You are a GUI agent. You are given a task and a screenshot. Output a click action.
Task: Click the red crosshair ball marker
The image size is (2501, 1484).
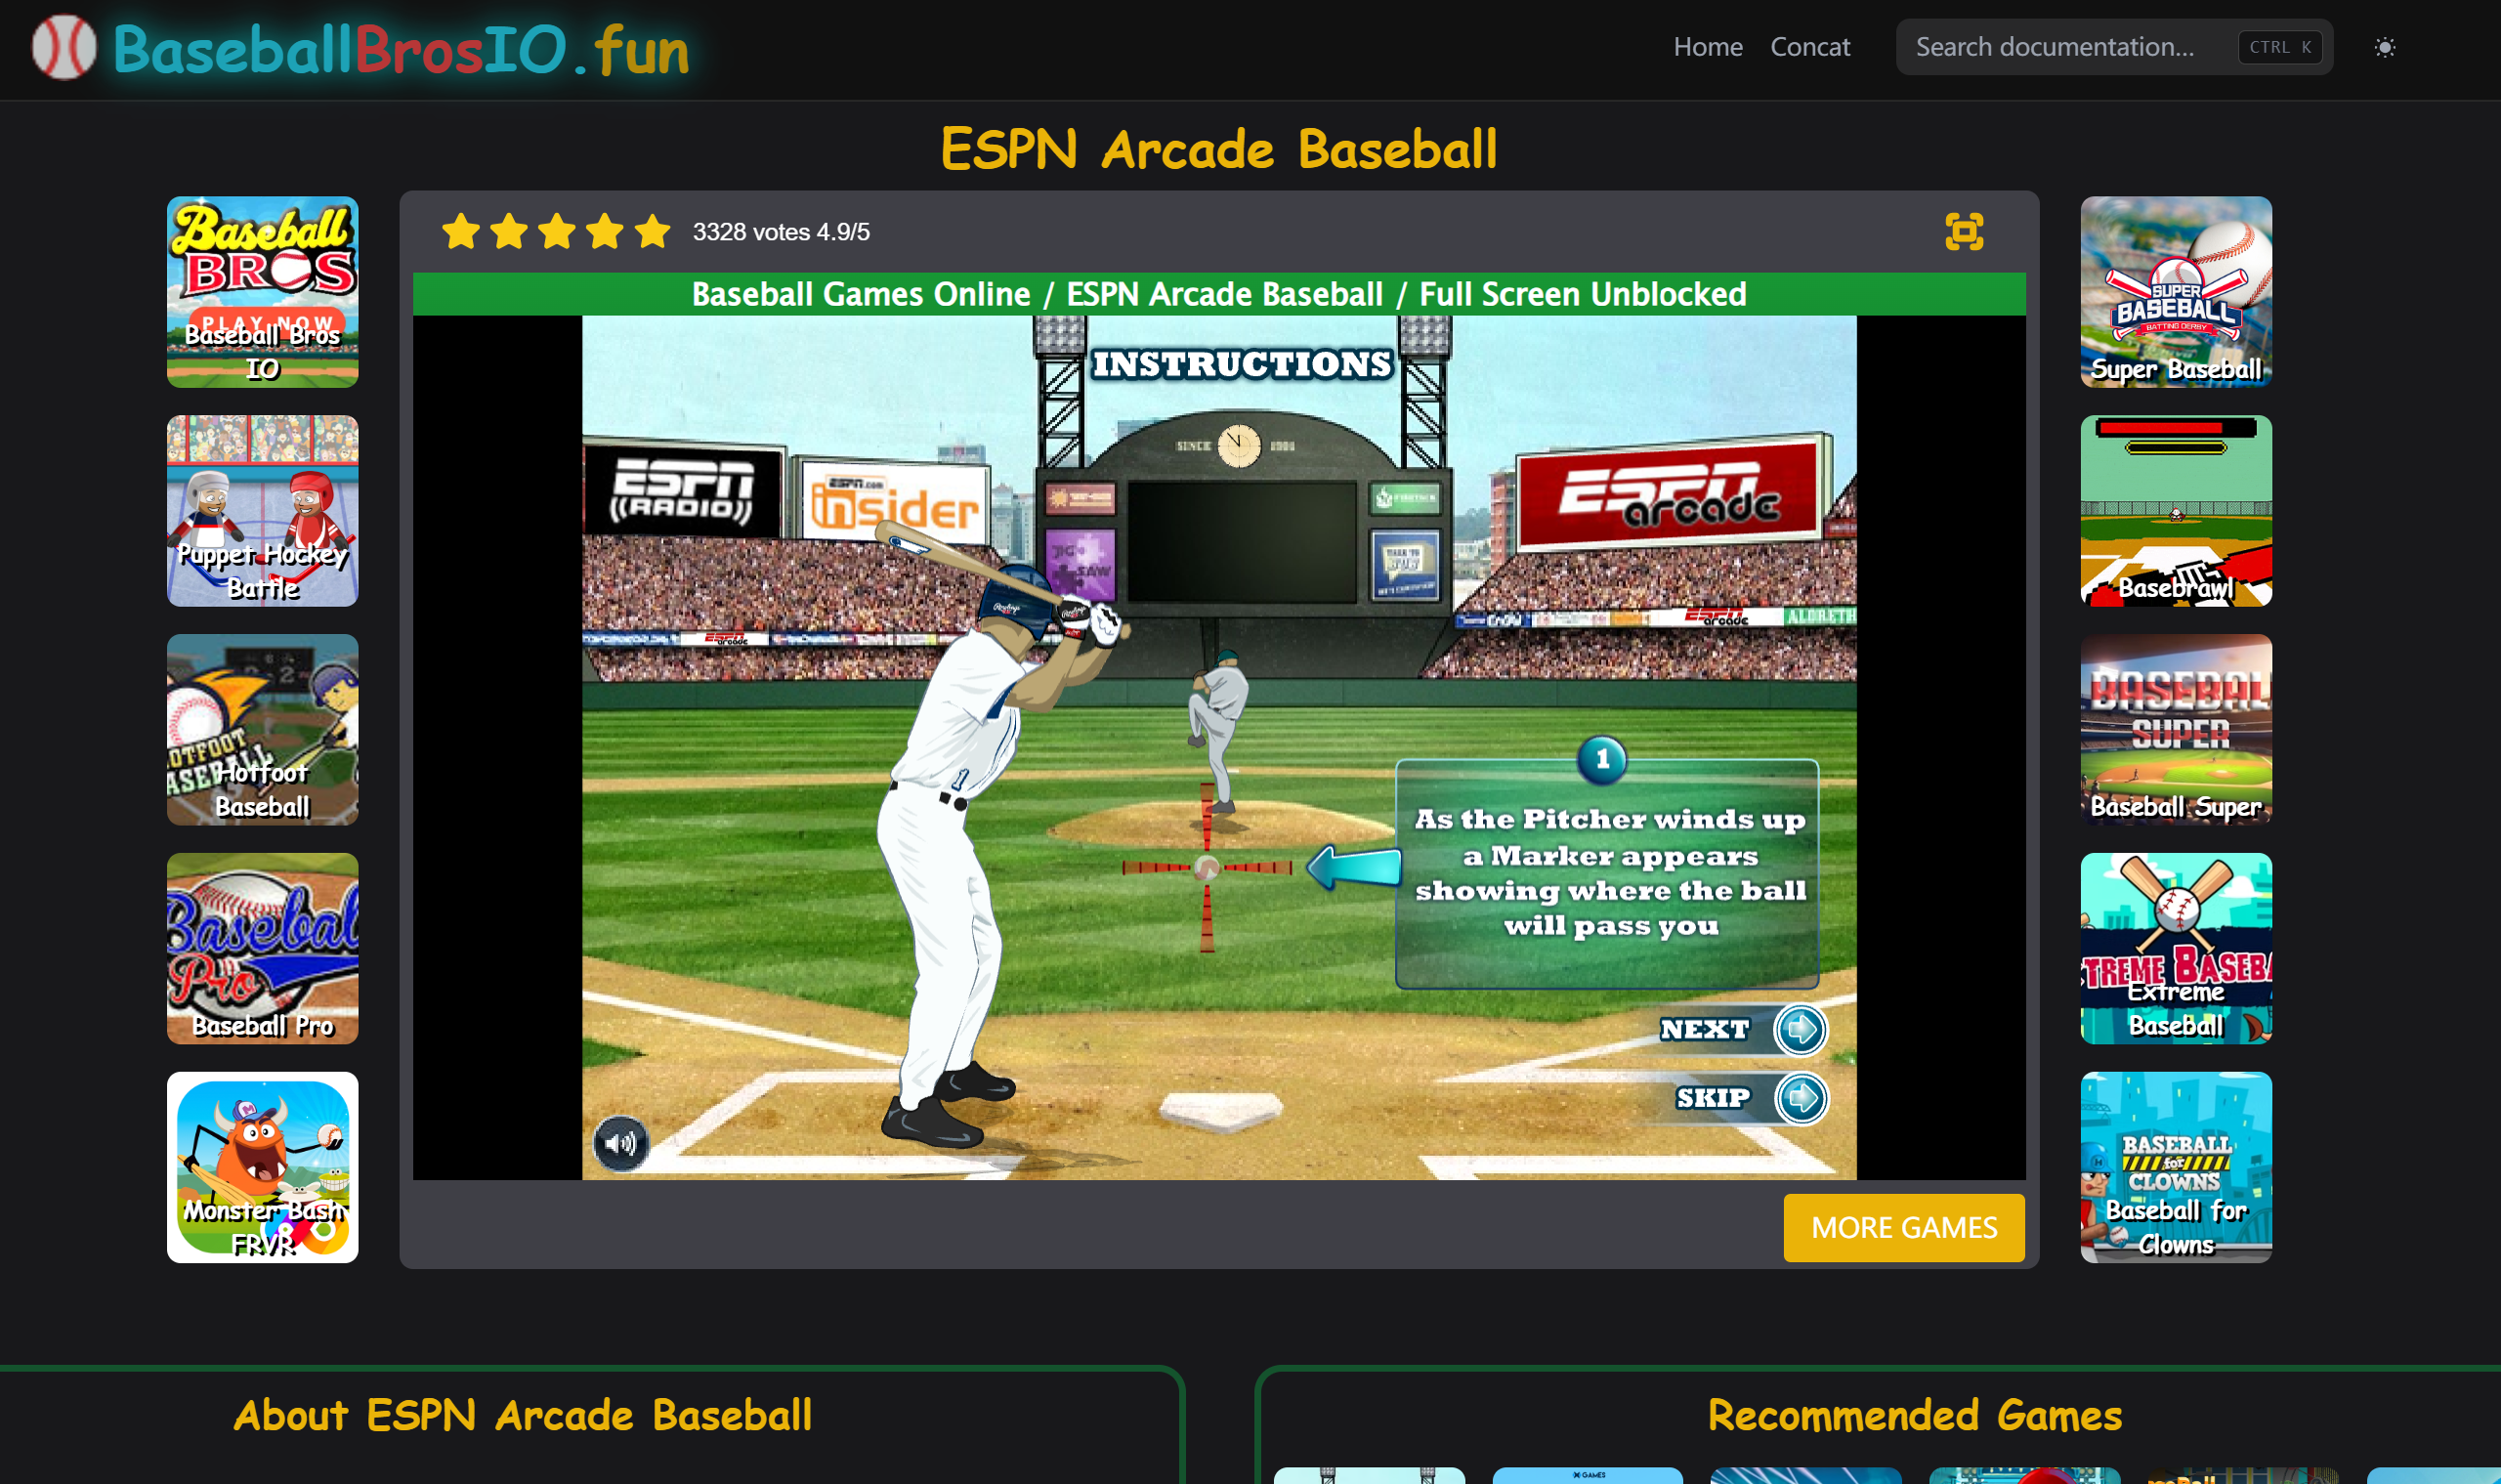pos(1207,867)
